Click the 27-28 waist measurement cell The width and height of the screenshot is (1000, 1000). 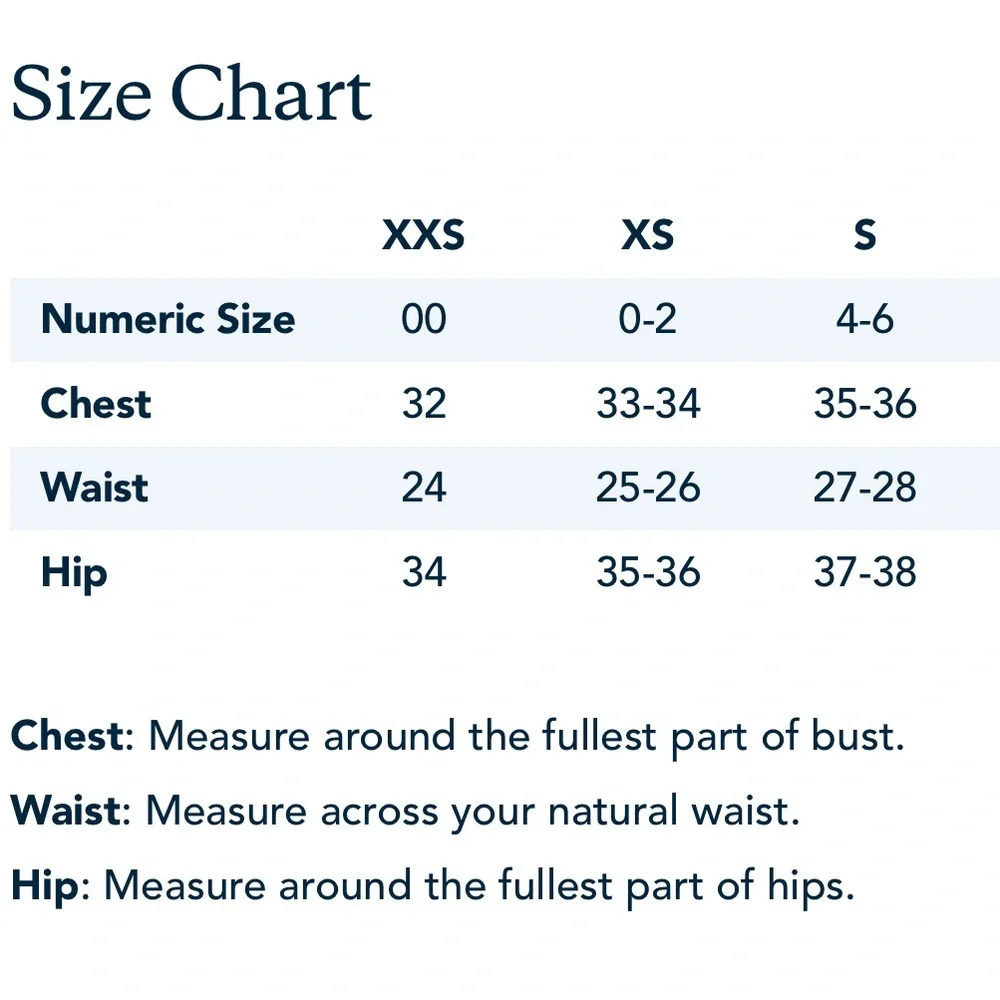click(865, 488)
